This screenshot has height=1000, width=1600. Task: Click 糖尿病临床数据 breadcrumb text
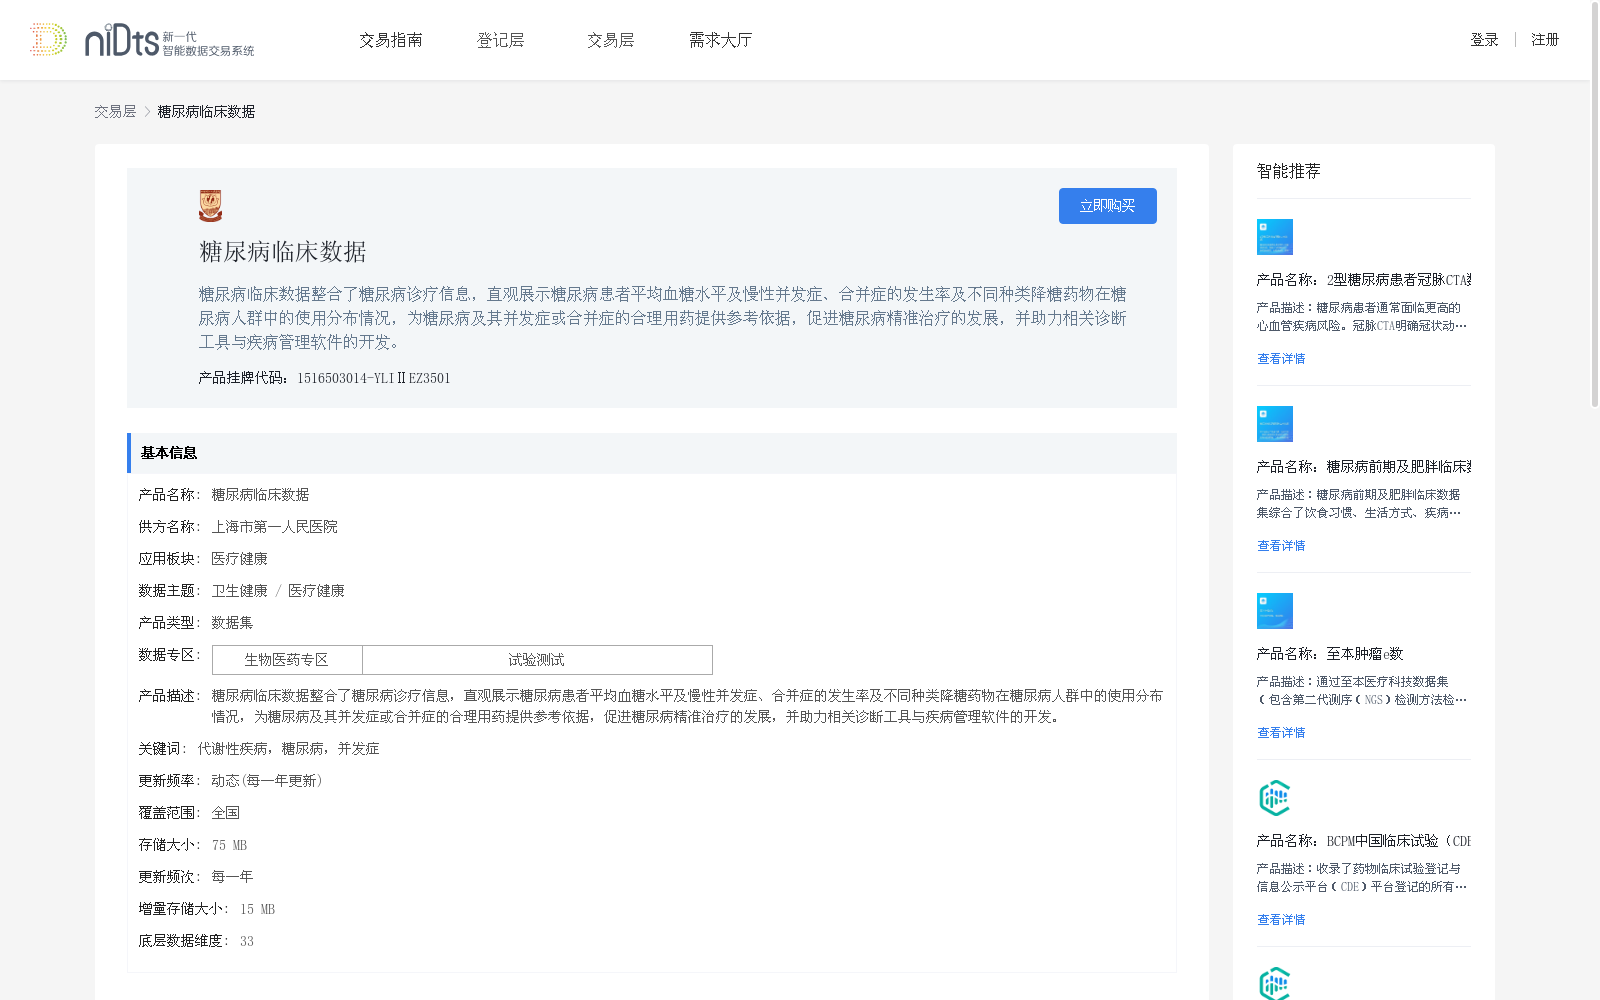coord(206,112)
